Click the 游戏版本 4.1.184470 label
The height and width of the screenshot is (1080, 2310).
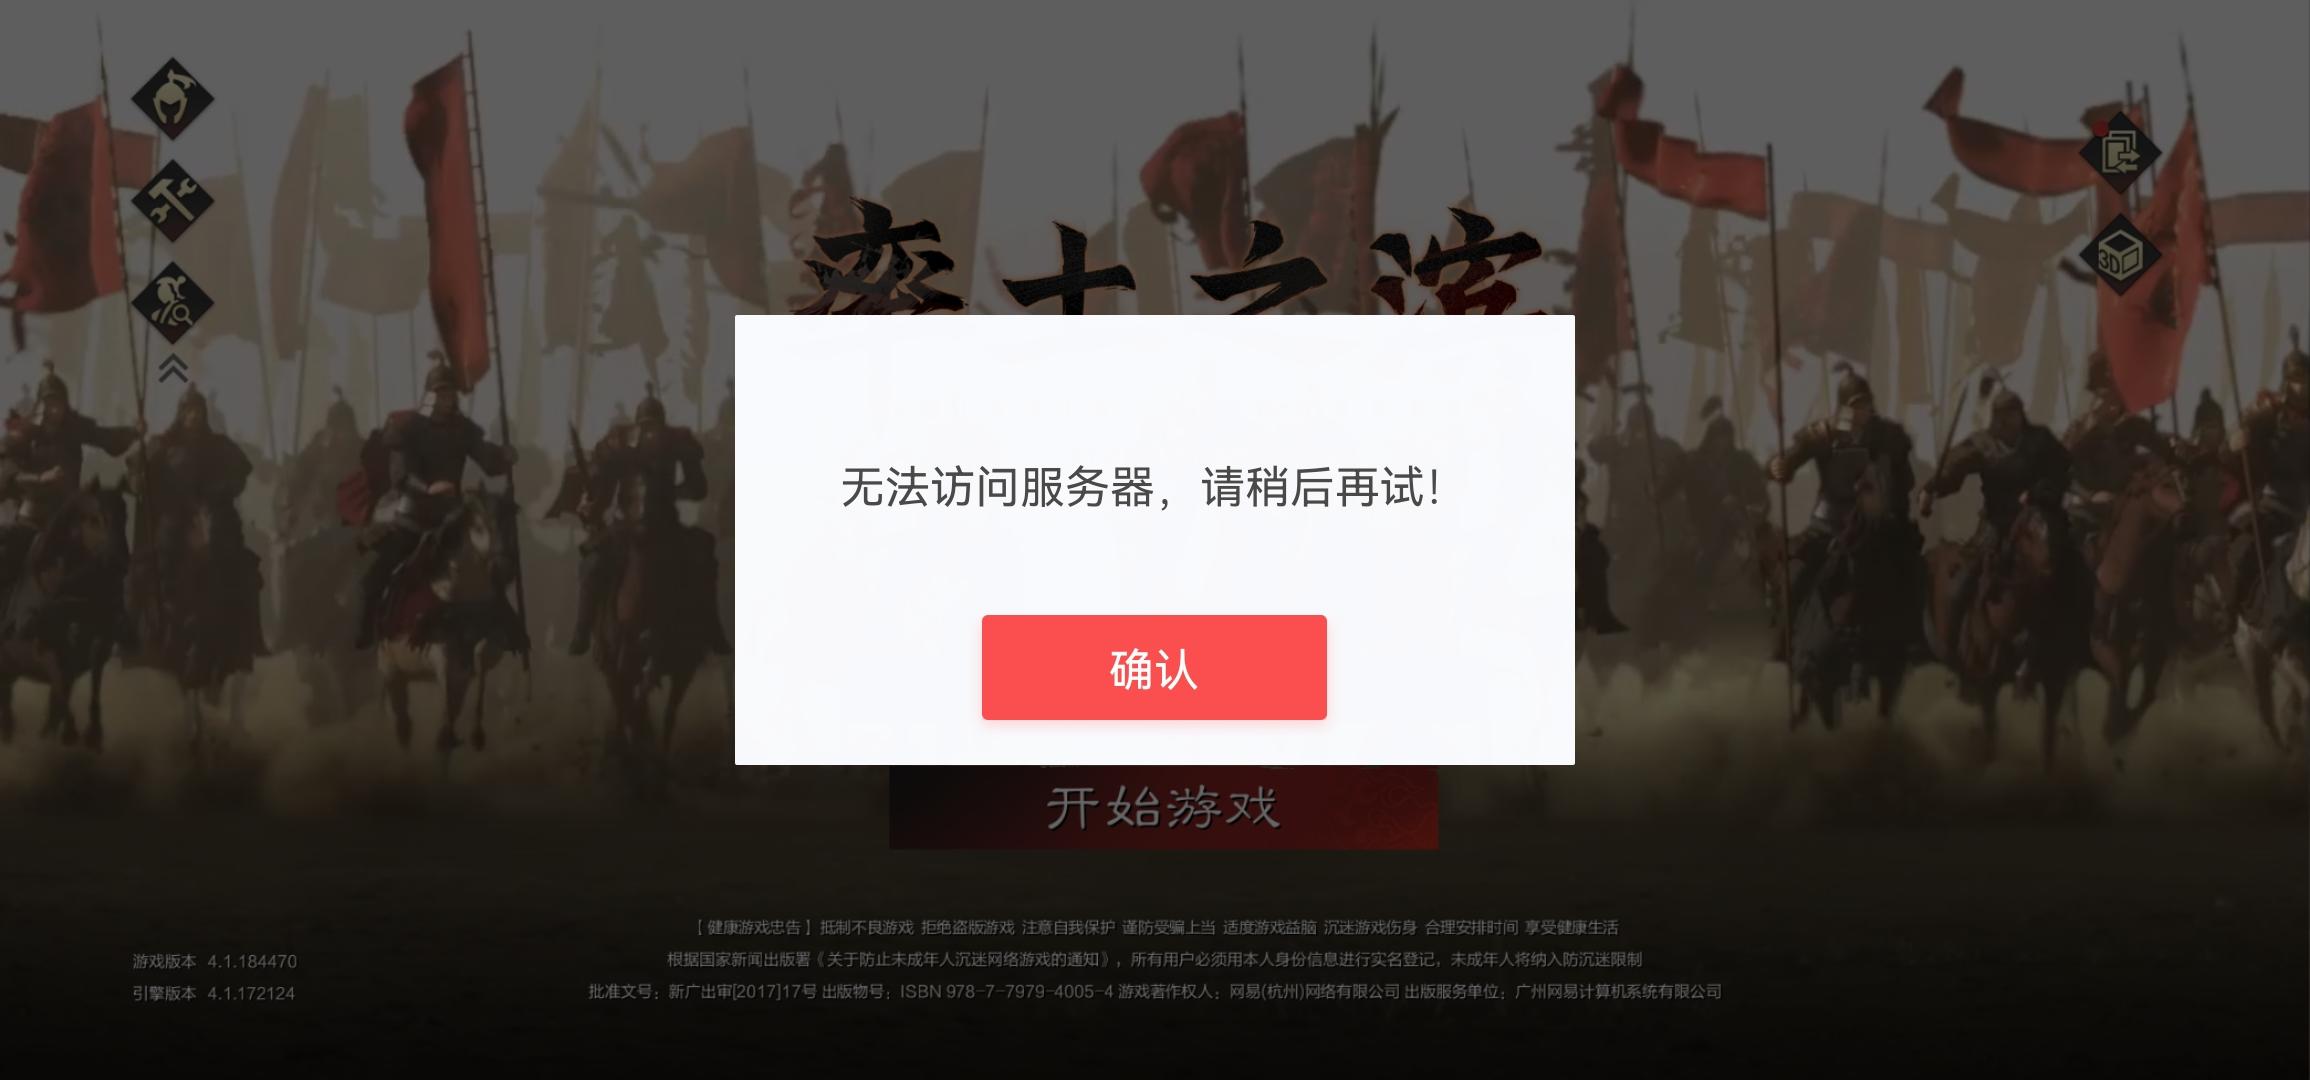[215, 961]
